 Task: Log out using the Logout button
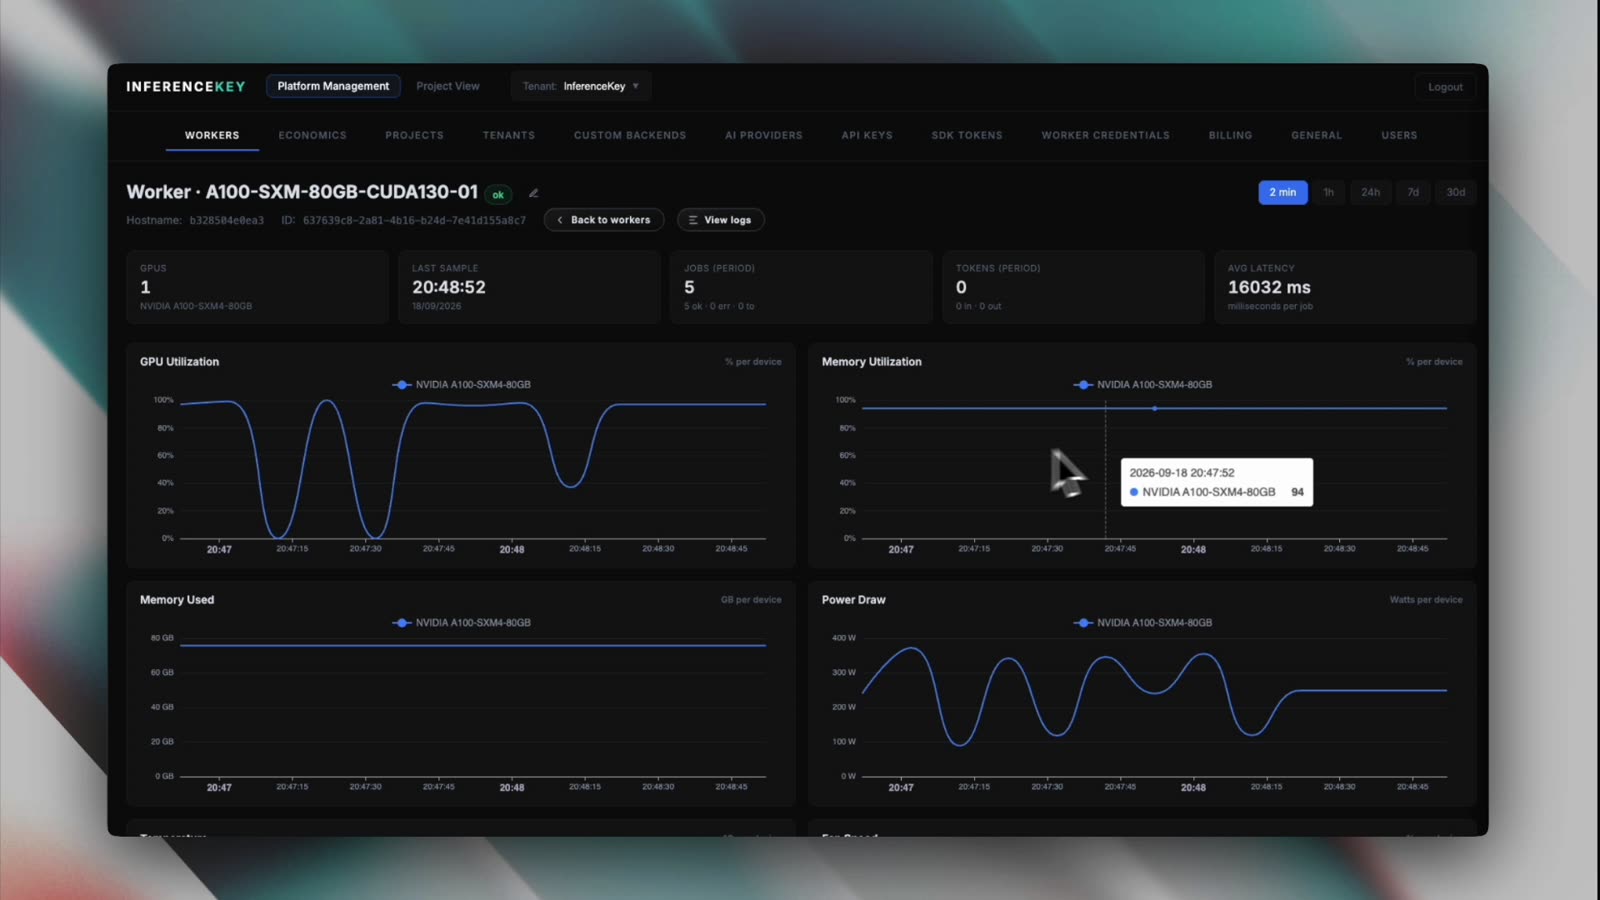[1445, 87]
